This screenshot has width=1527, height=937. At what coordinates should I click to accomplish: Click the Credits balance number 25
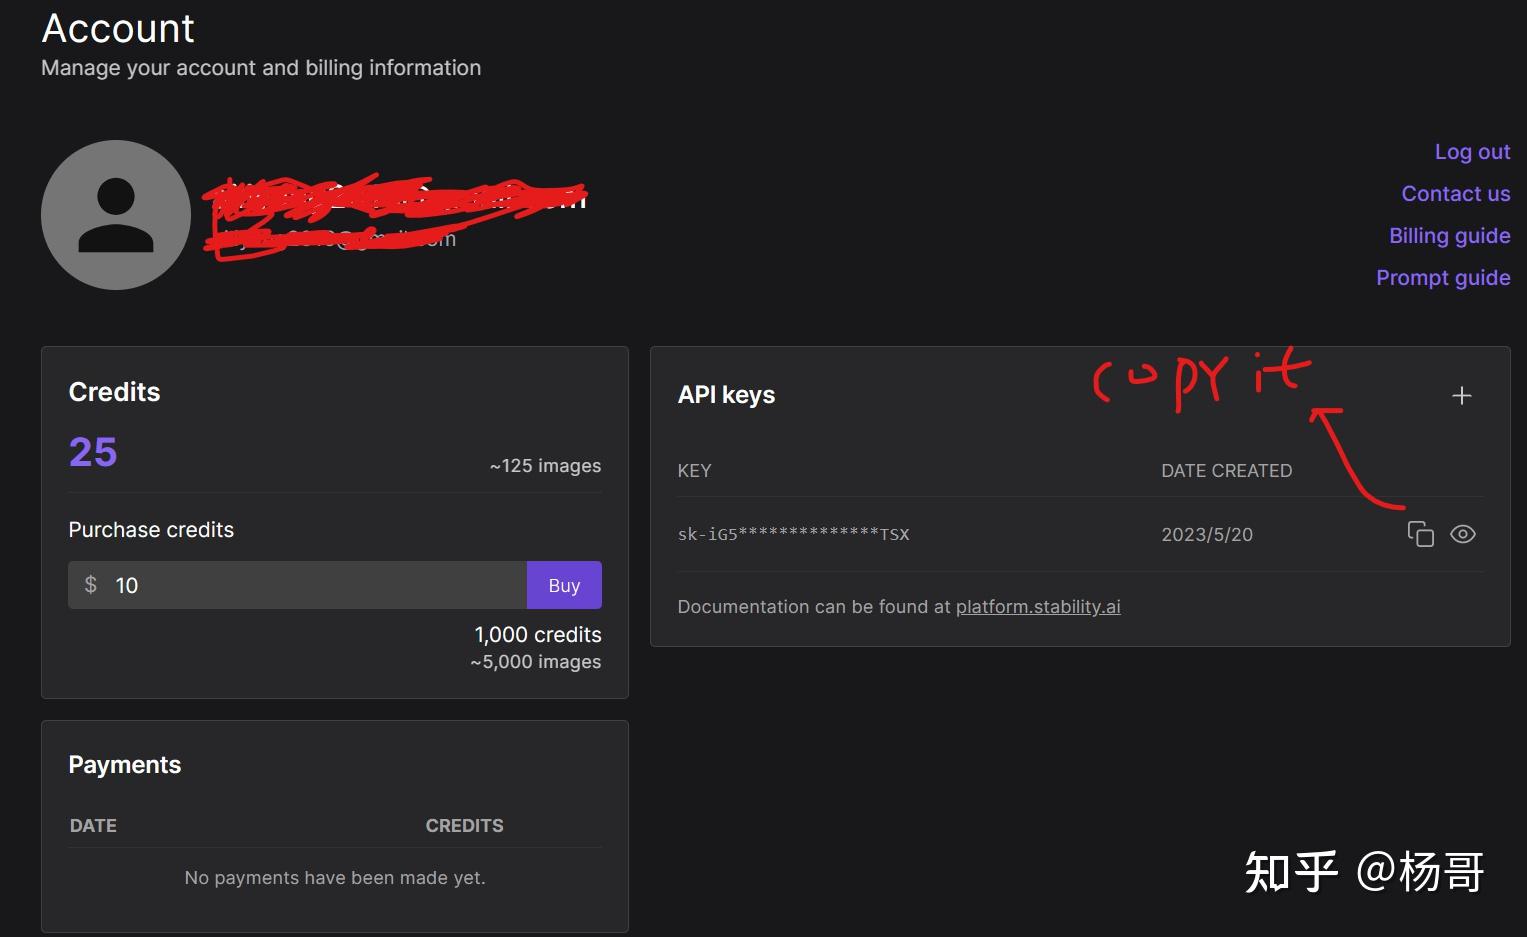tap(93, 452)
